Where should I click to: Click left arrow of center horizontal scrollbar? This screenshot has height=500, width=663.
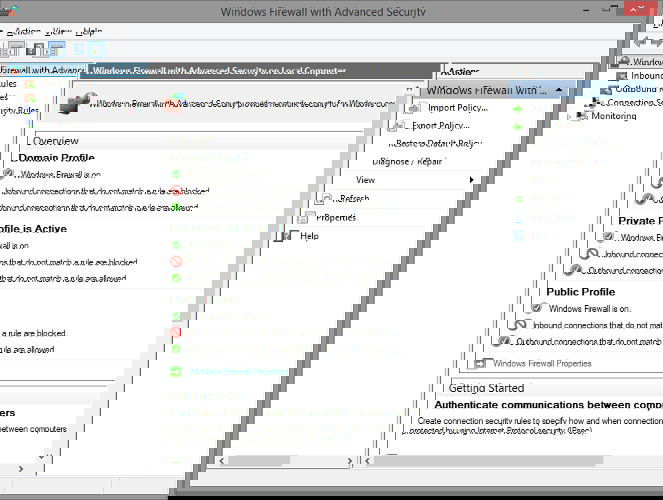pos(222,461)
